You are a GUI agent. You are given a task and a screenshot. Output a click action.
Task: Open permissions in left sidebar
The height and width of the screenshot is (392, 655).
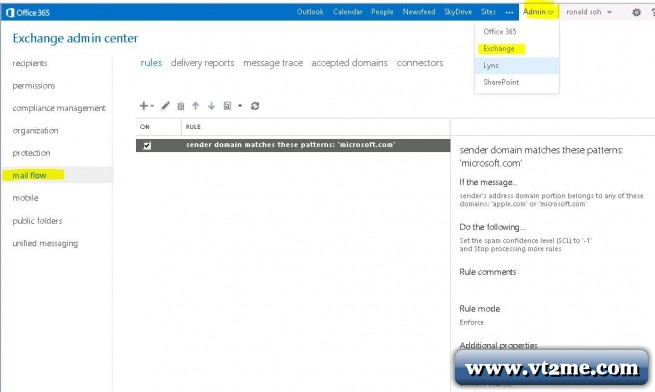[x=34, y=86]
